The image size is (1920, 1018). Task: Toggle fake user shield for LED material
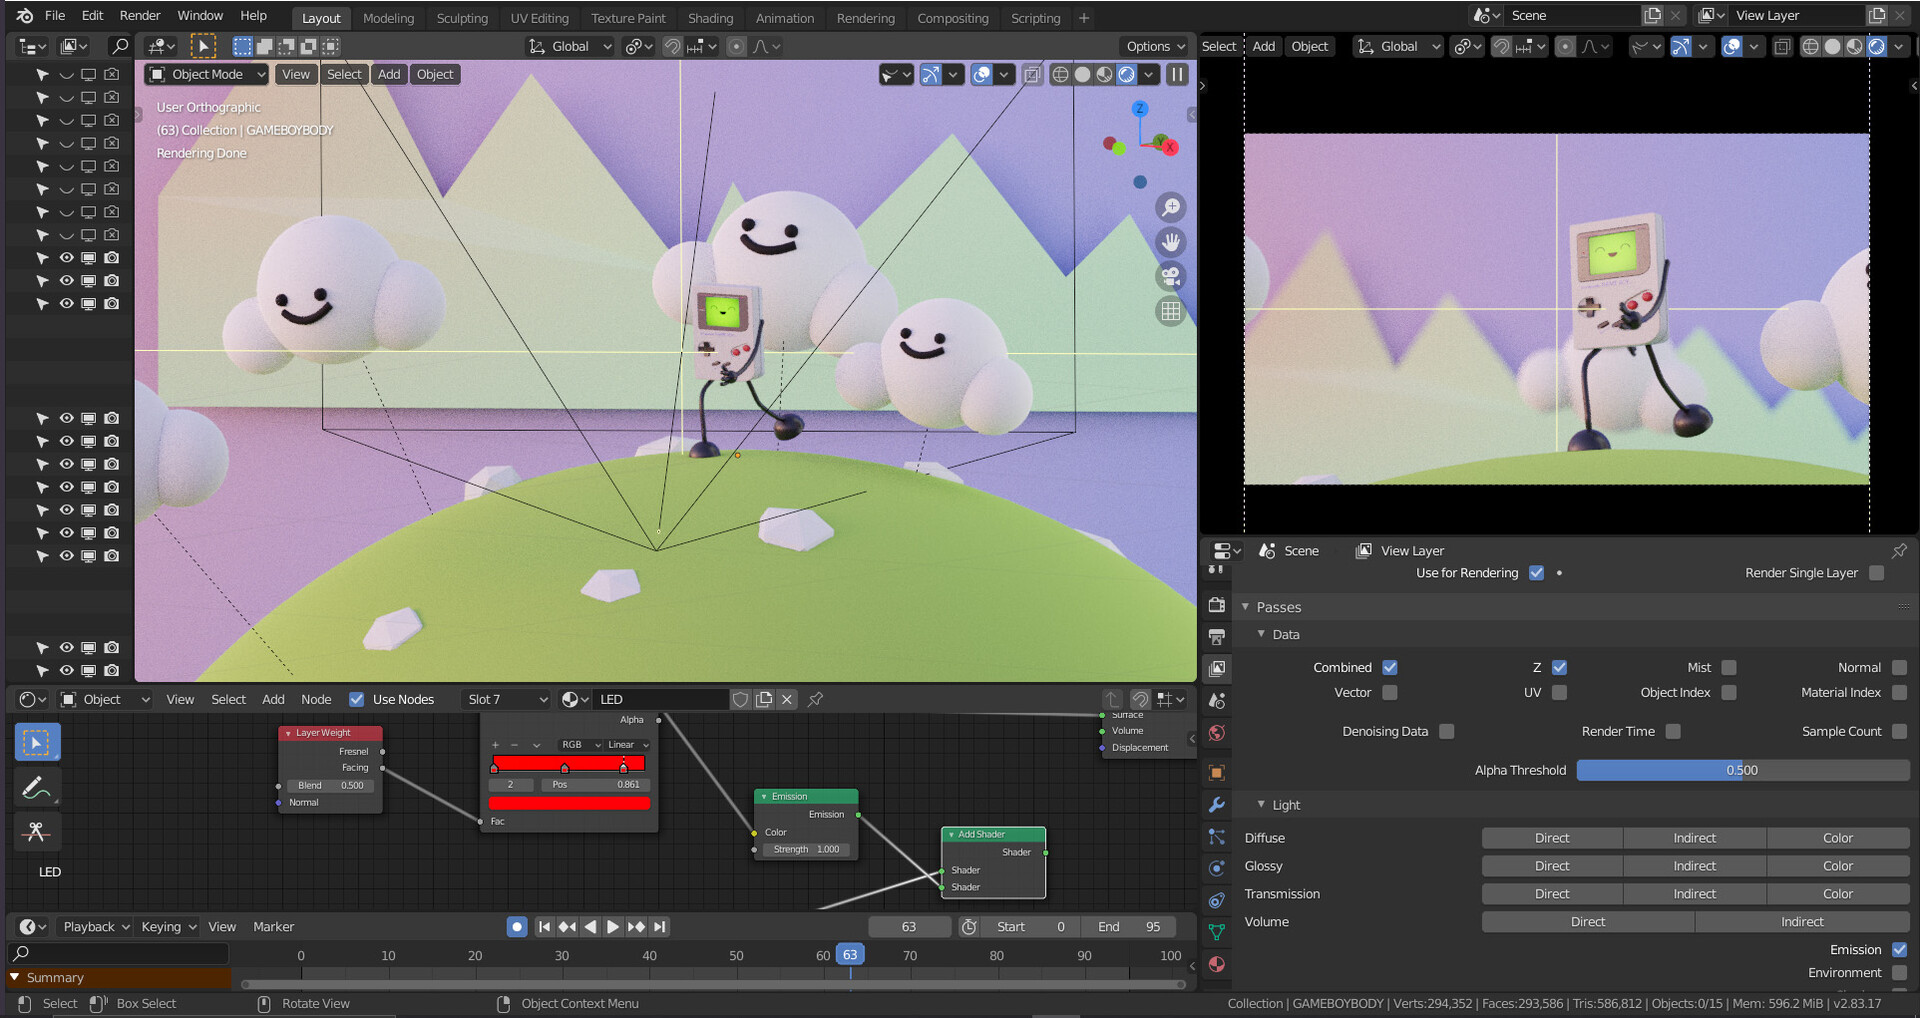pos(740,699)
